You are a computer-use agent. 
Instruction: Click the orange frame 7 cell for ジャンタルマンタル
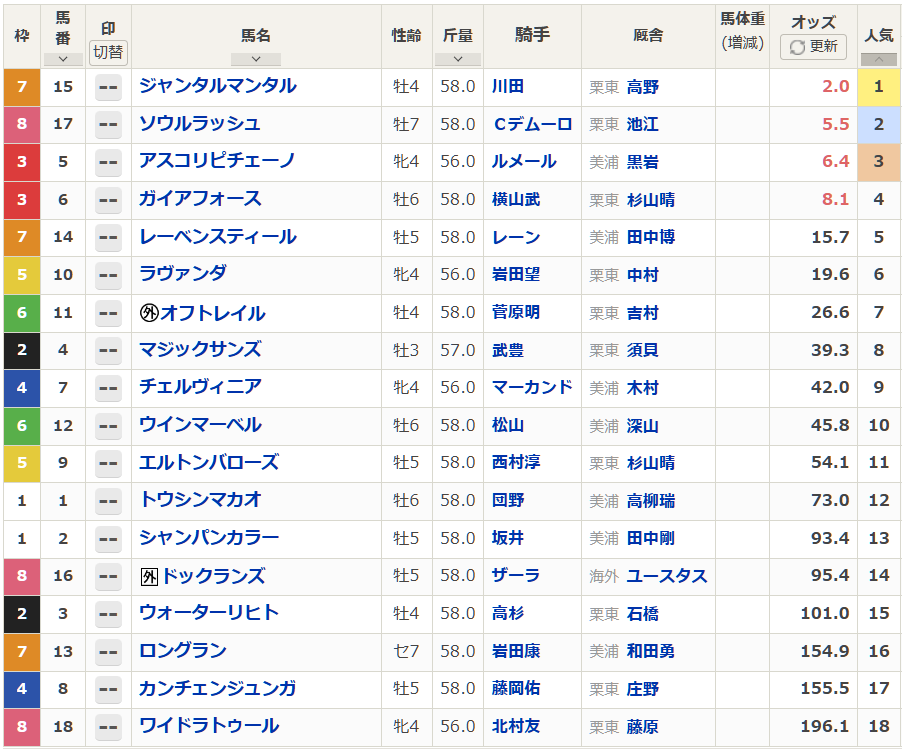click(x=21, y=87)
